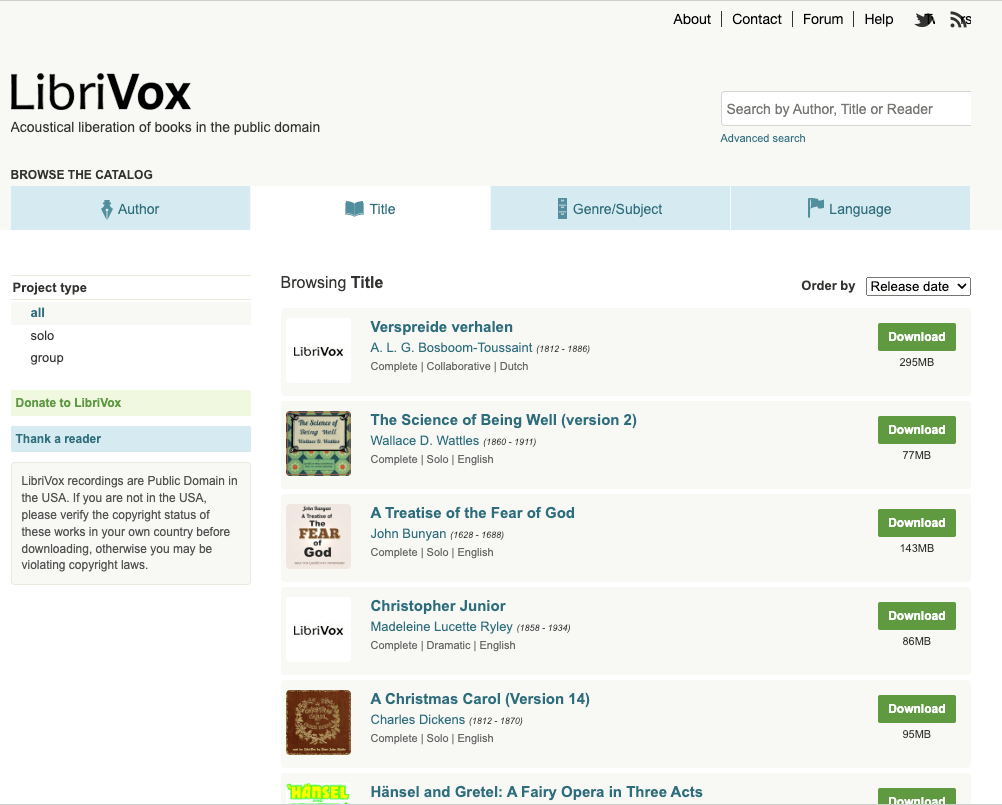Click the 295MB file size text
The height and width of the screenshot is (805, 1002).
916,362
